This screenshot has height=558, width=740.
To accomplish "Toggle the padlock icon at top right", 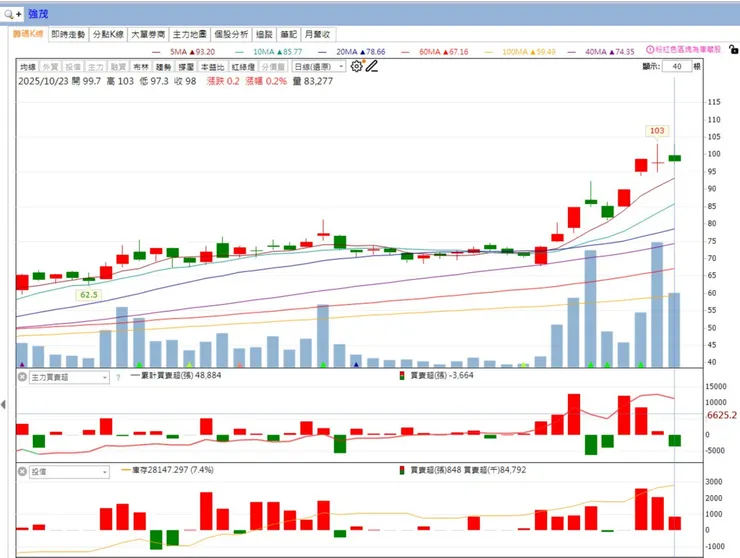I will click(x=733, y=50).
